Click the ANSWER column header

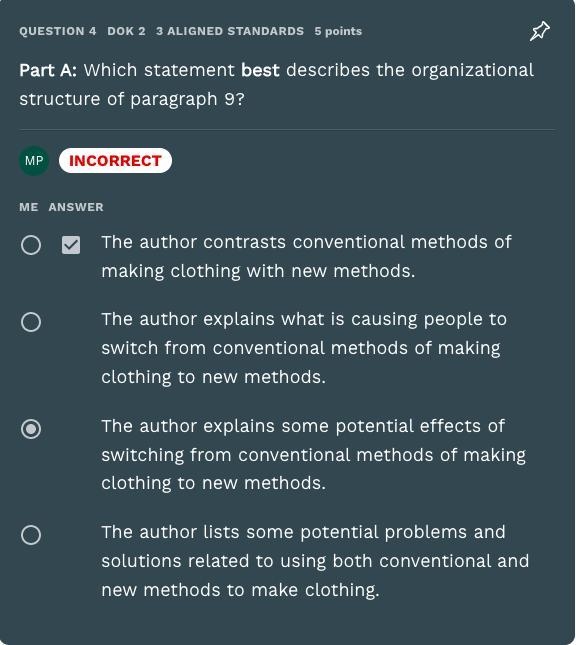tap(76, 207)
